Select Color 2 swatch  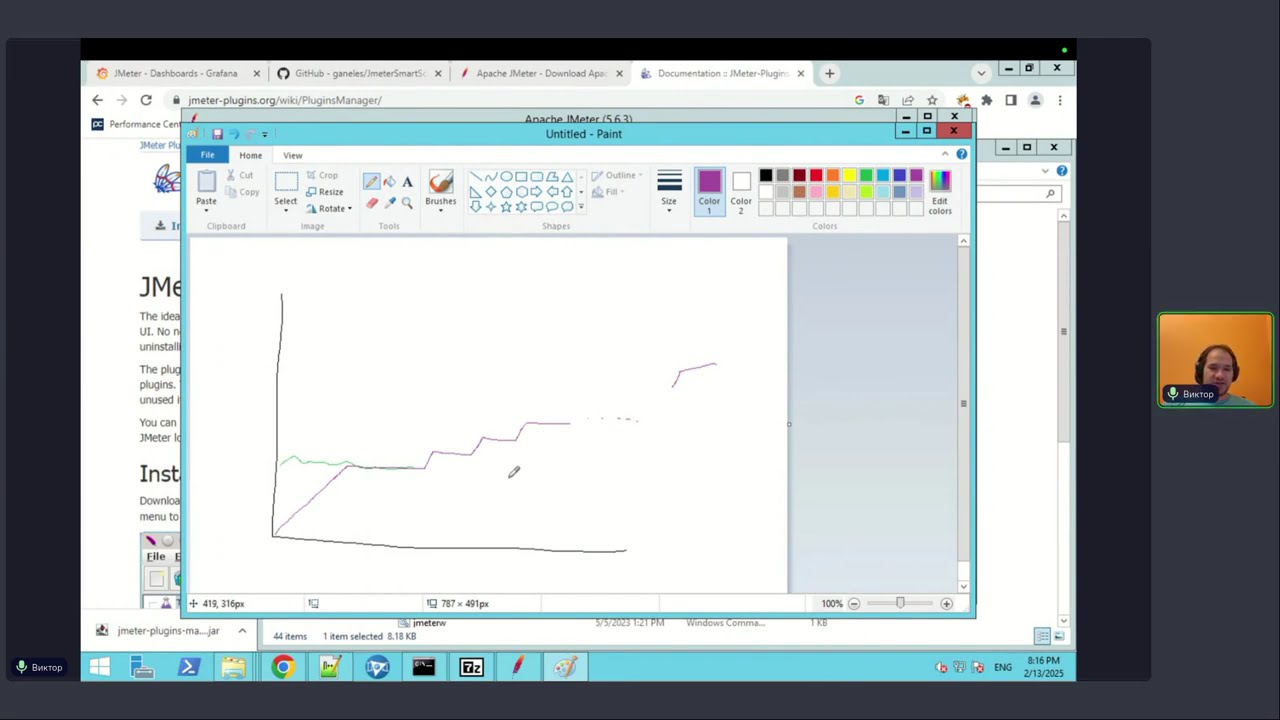point(741,192)
